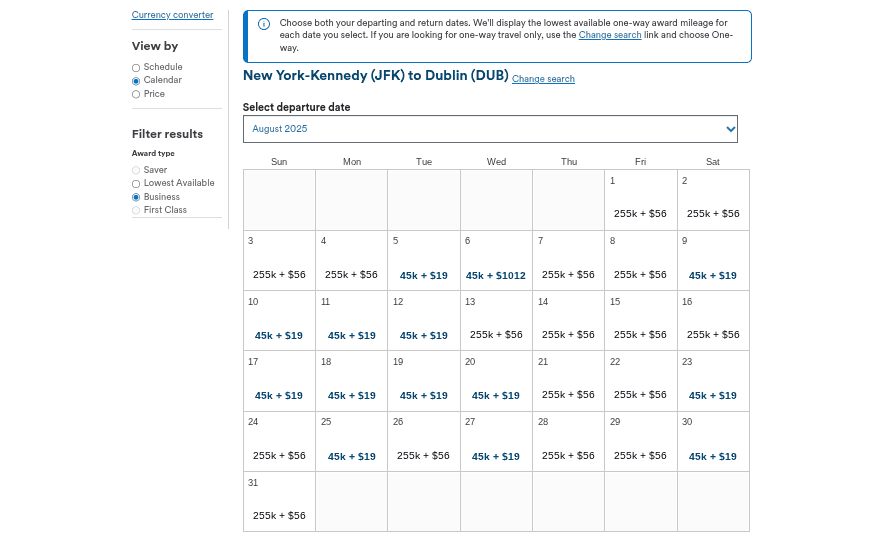Select the Business award type
The image size is (891, 546).
136,197
